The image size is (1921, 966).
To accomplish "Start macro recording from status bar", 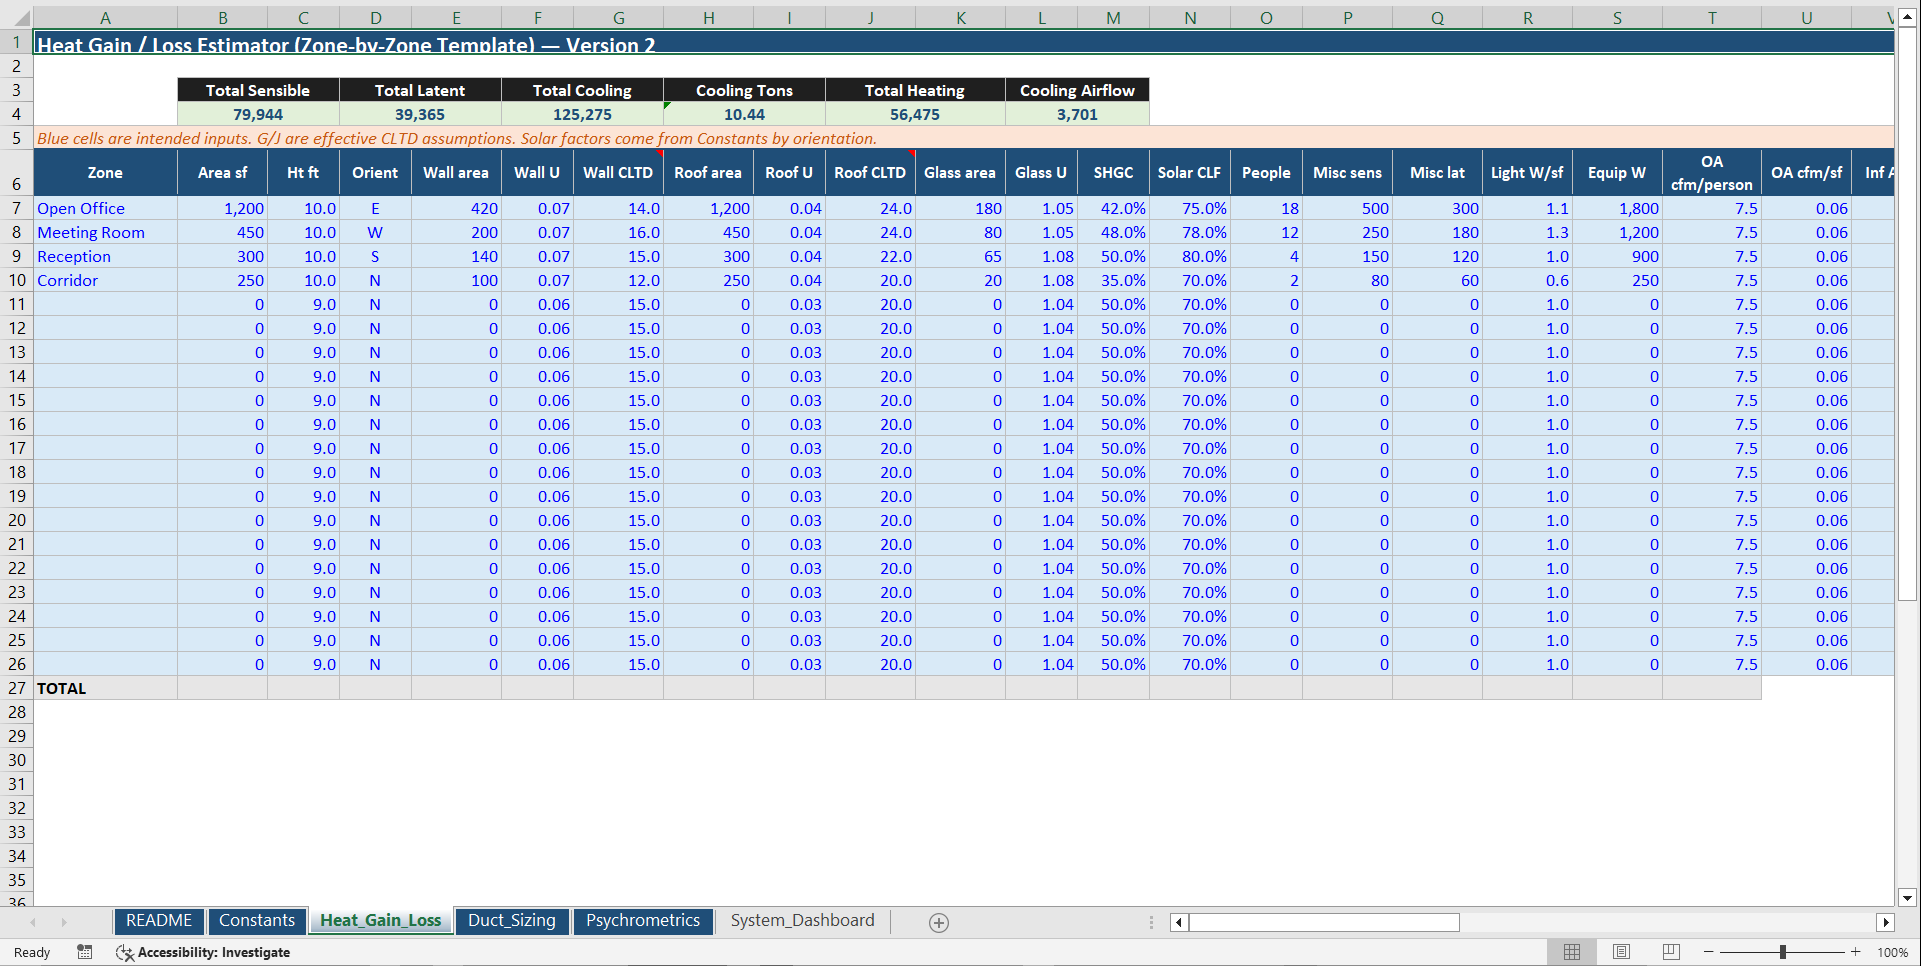I will 85,952.
